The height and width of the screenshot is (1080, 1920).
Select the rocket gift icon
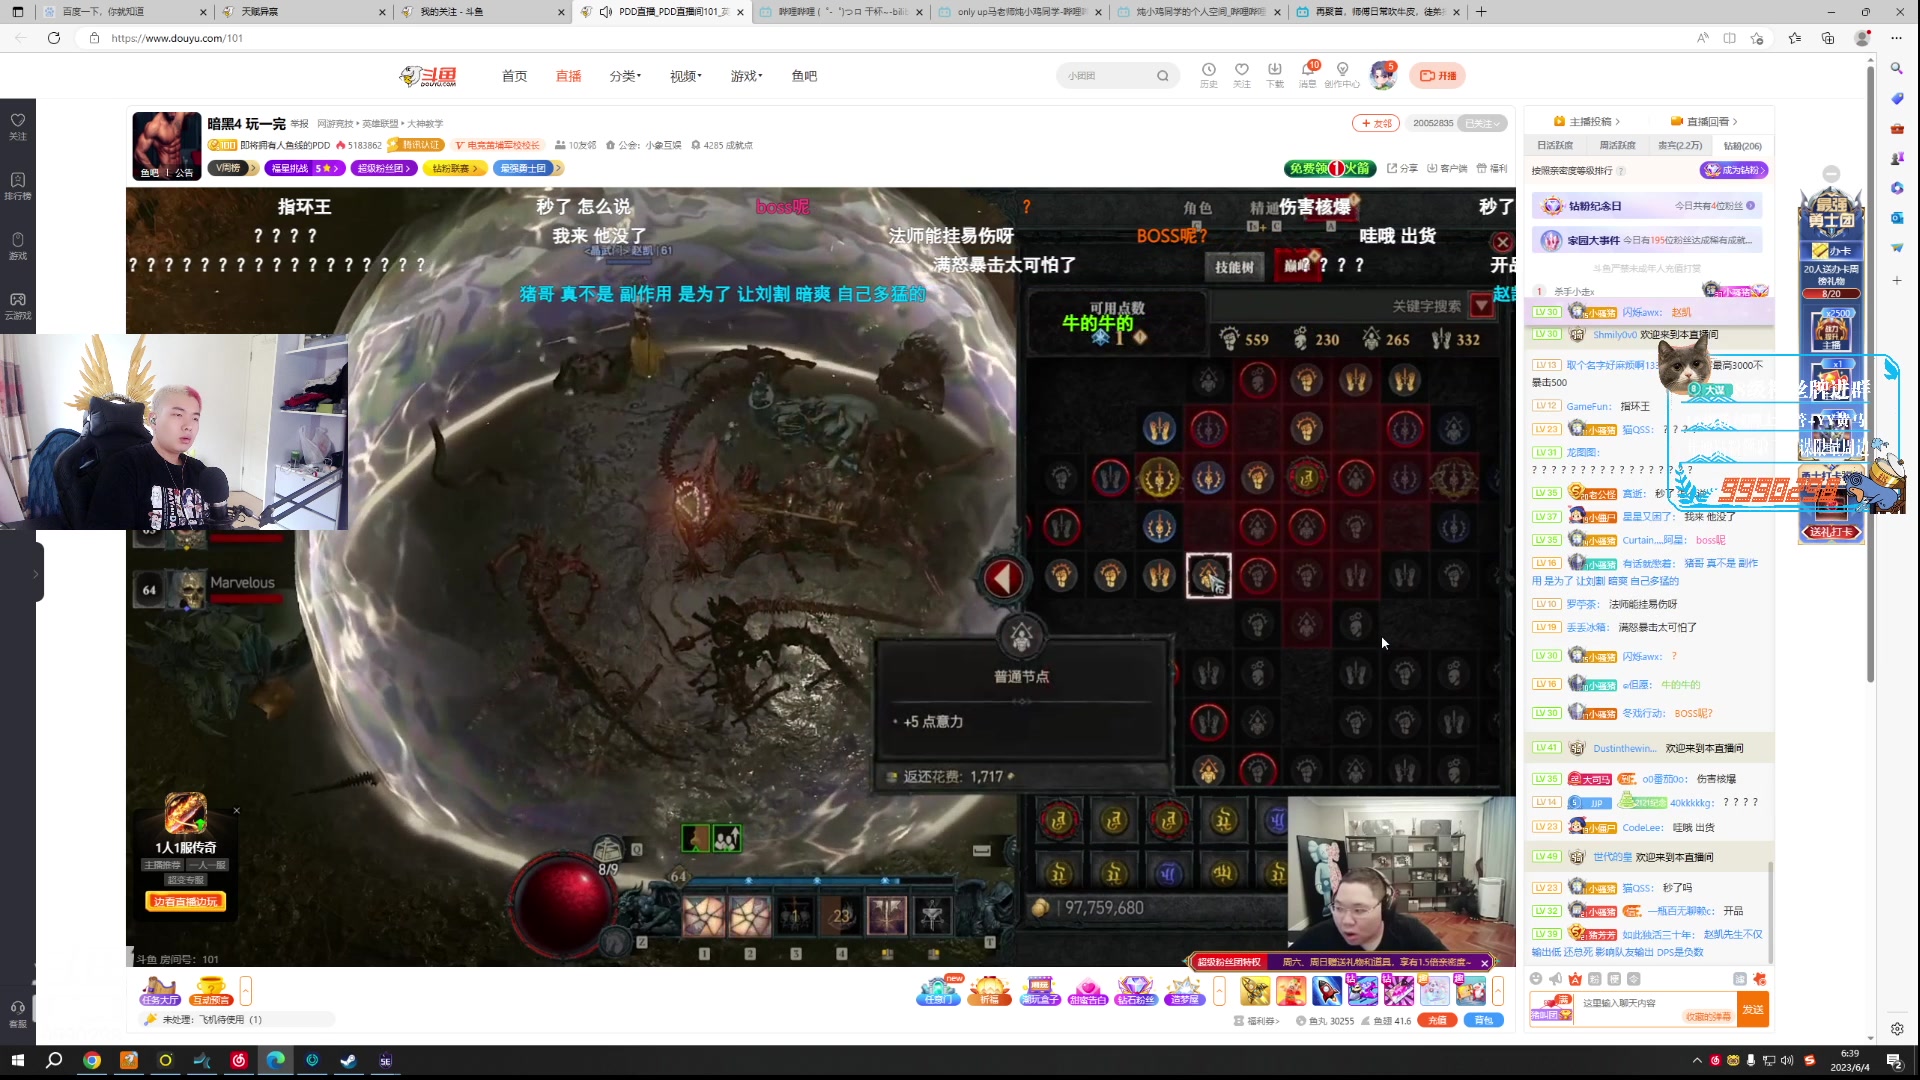(1327, 990)
